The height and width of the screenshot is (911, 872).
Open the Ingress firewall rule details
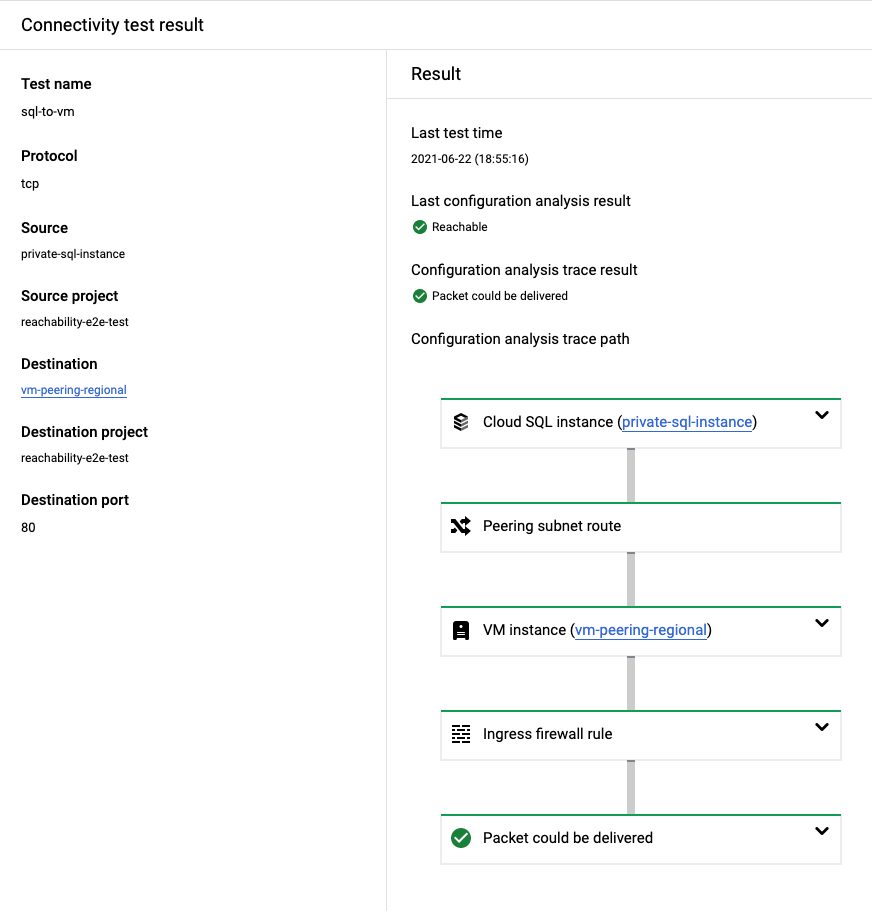coord(822,727)
